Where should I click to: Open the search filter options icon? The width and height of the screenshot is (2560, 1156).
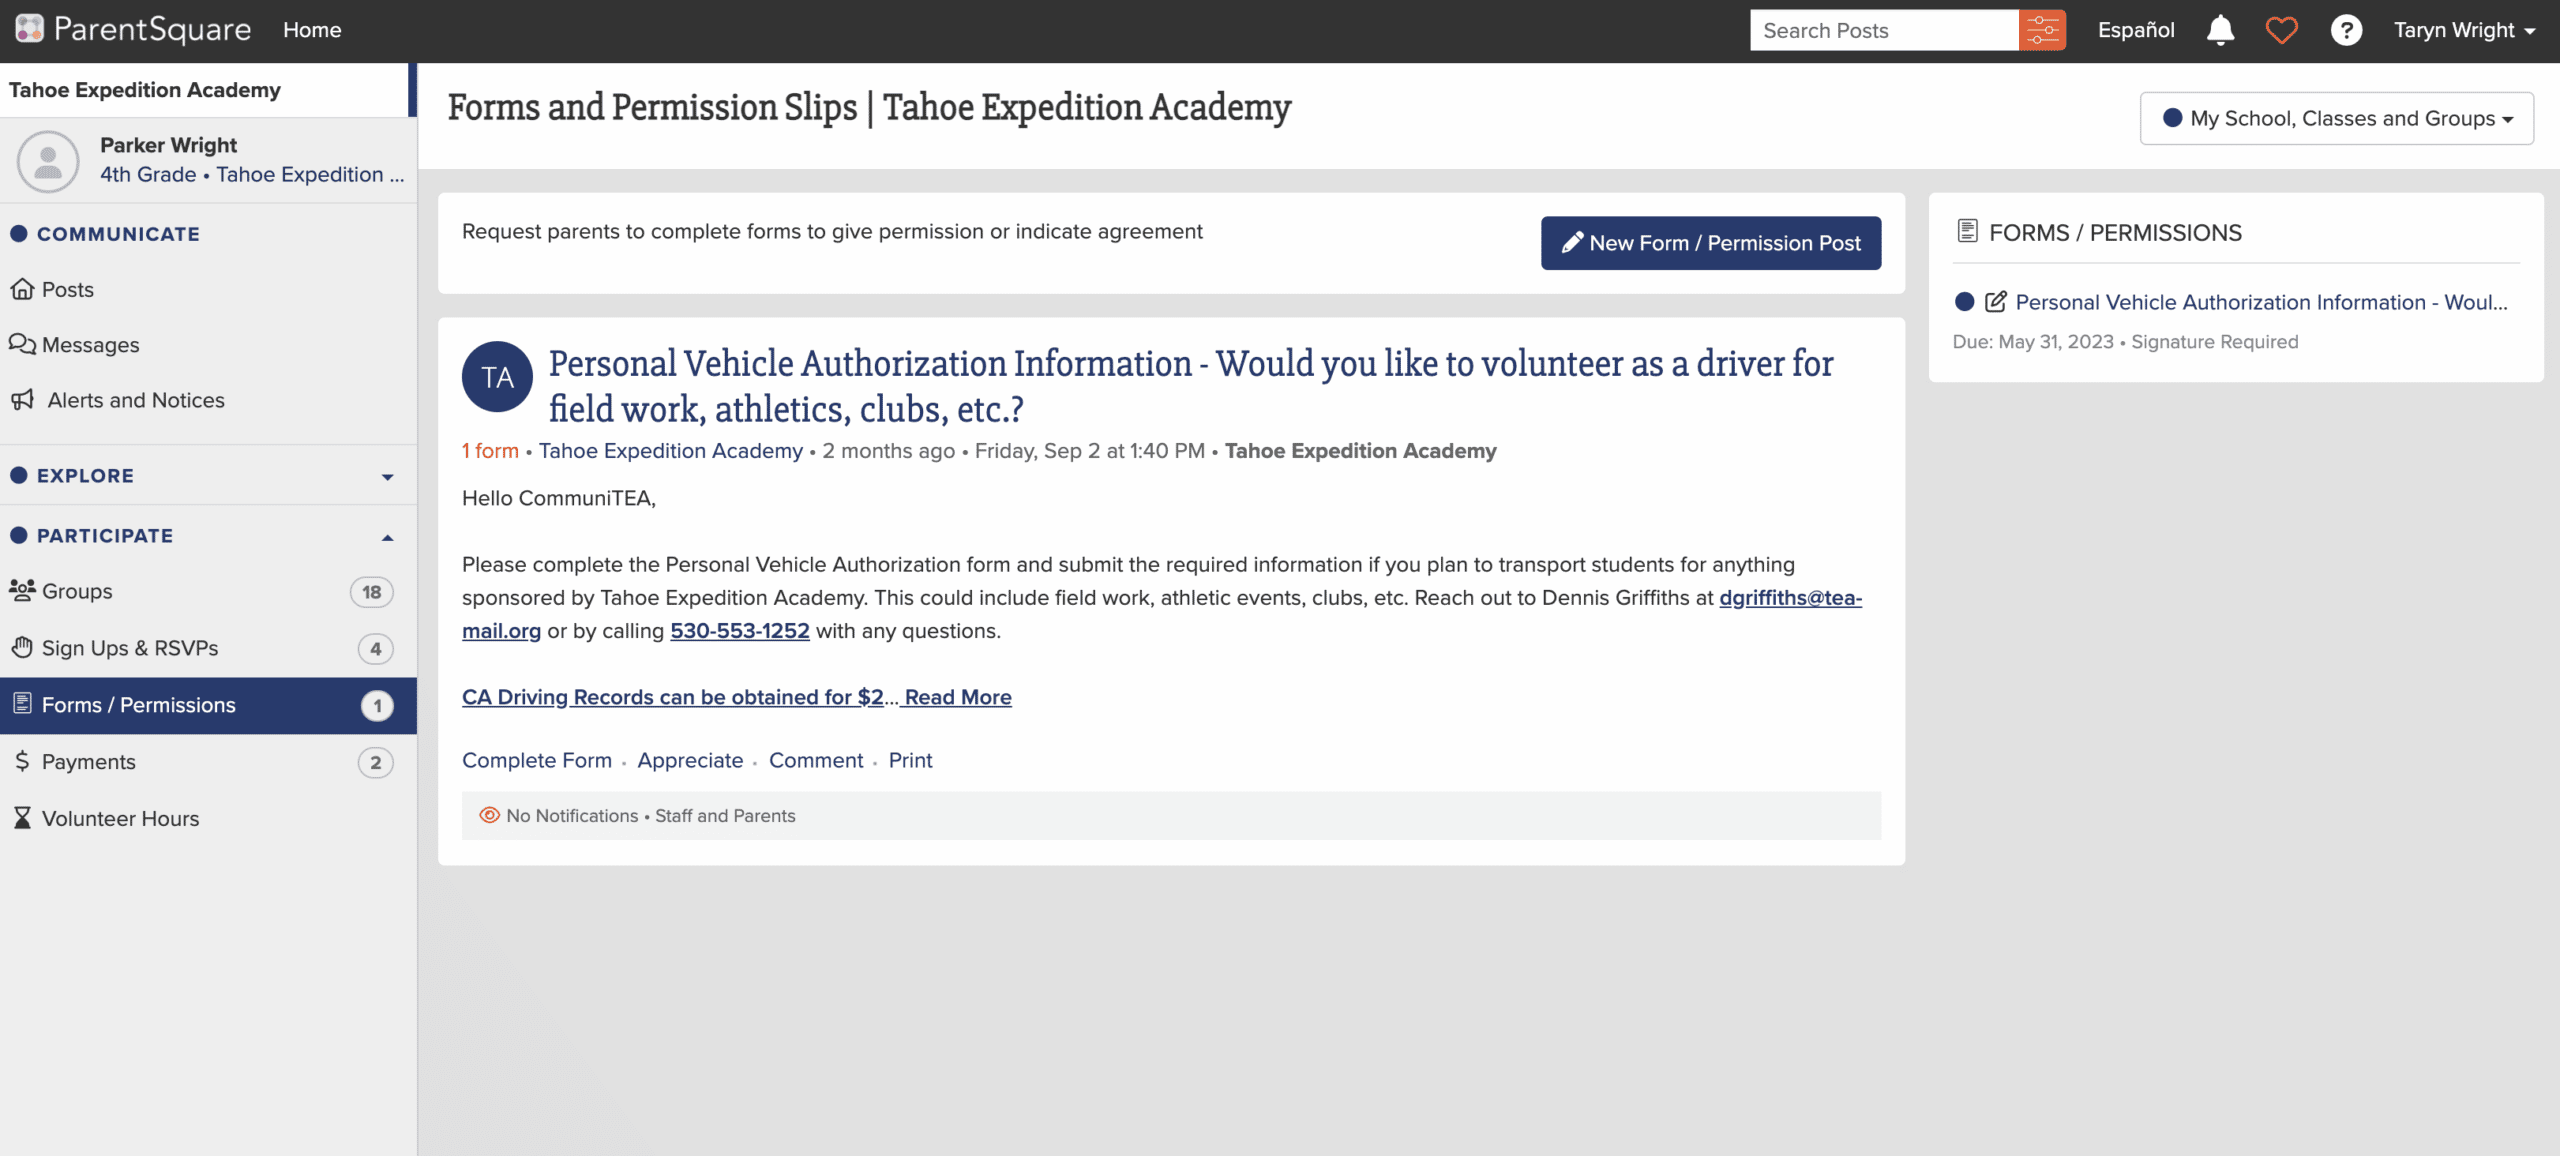(x=2042, y=30)
